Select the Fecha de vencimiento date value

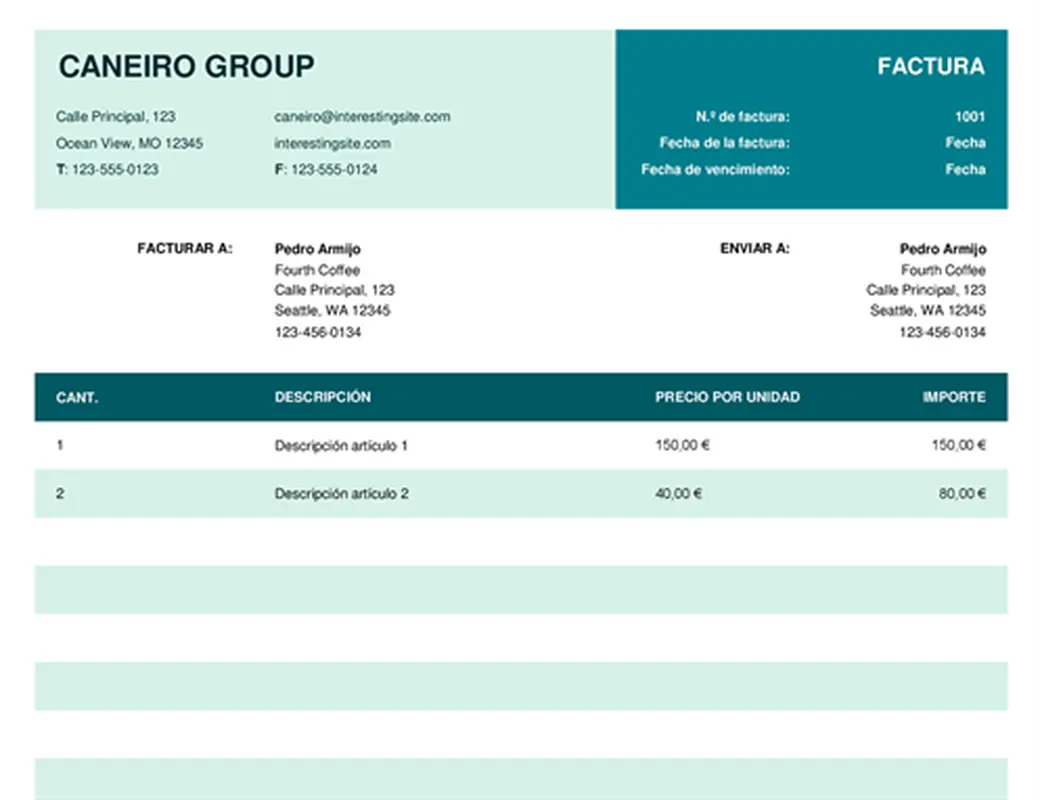(x=965, y=170)
